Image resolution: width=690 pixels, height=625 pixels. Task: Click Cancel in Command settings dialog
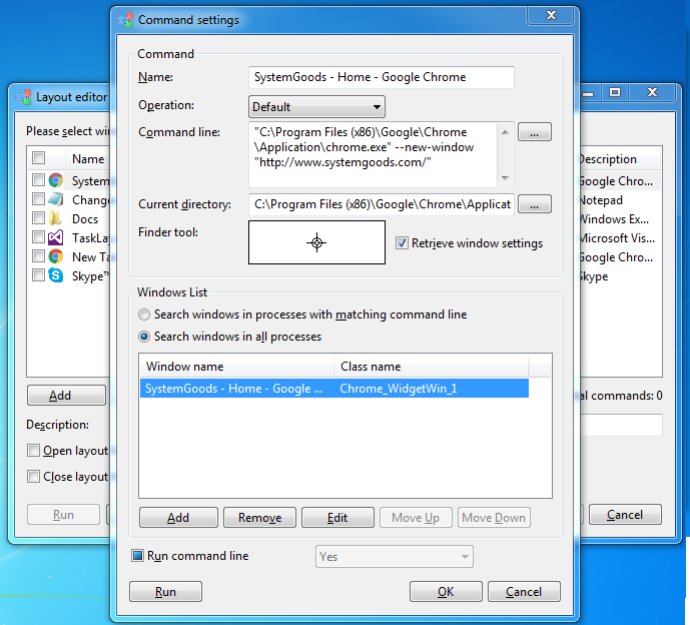(x=524, y=592)
